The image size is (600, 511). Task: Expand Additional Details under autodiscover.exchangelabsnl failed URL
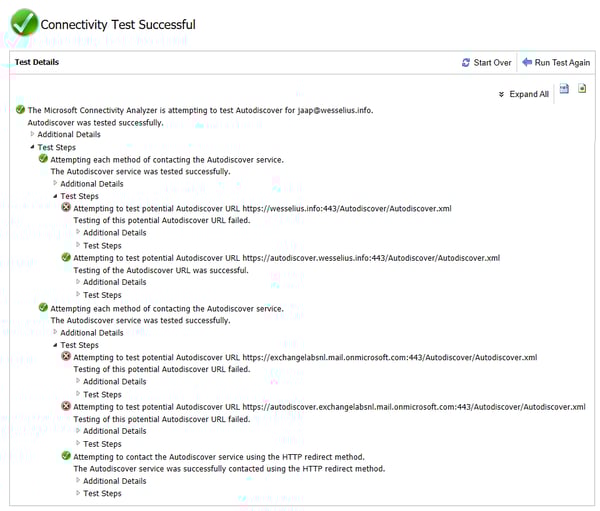[x=115, y=431]
